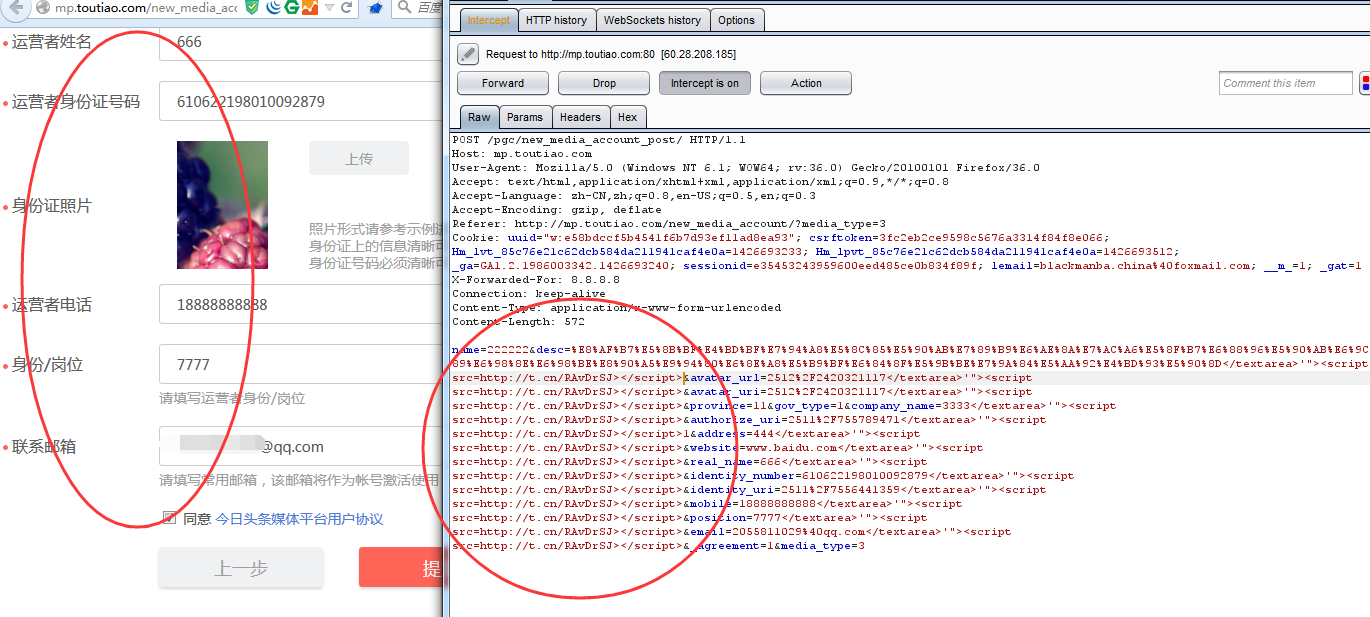Click the 运营者身份证号码 field label
The width and height of the screenshot is (1370, 617).
[x=76, y=101]
